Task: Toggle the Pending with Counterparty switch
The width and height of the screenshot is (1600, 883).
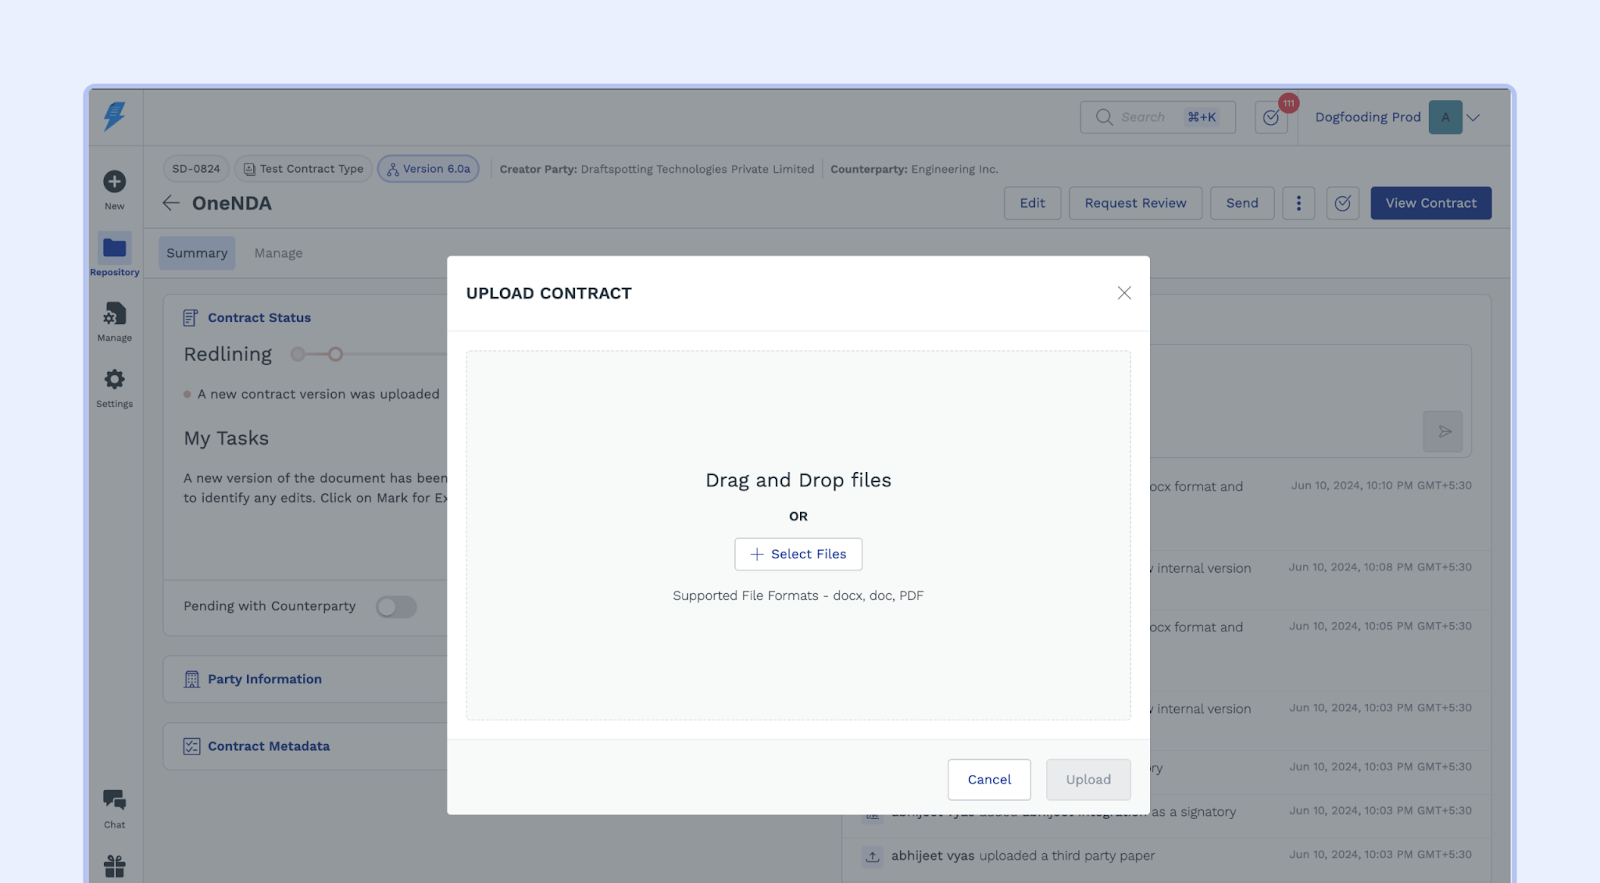Action: click(396, 607)
